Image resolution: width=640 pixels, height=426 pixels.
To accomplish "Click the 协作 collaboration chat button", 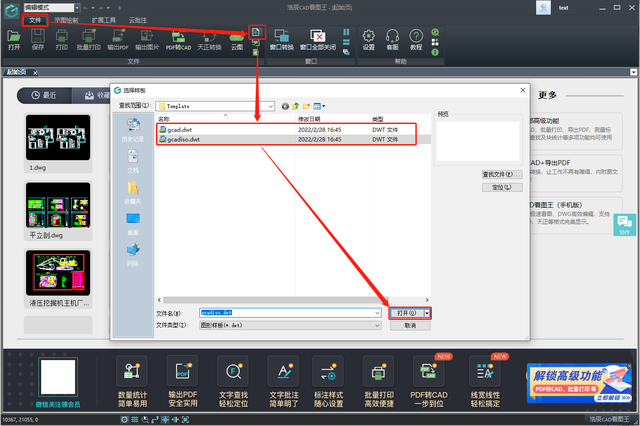I will tap(624, 225).
